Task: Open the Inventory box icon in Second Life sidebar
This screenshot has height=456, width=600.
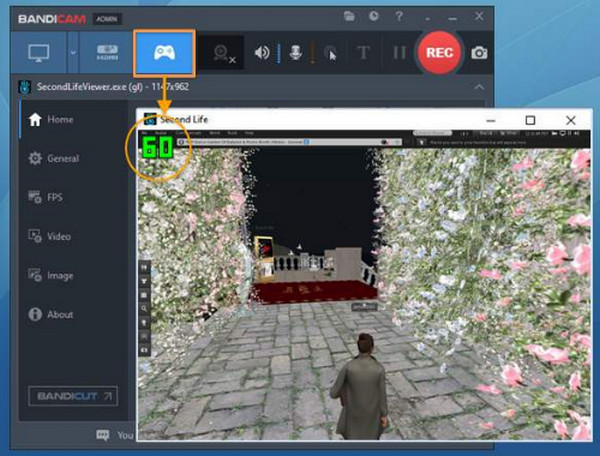Action: click(x=144, y=295)
